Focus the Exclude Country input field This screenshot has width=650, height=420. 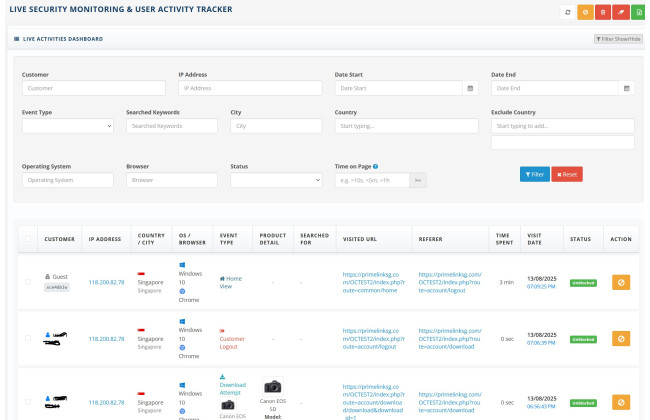coord(563,126)
